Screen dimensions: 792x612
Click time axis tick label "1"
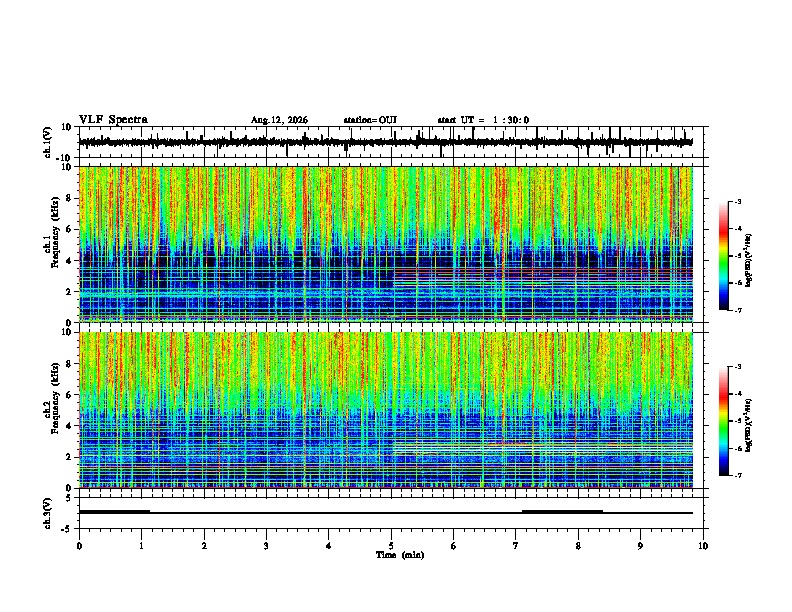[x=141, y=546]
